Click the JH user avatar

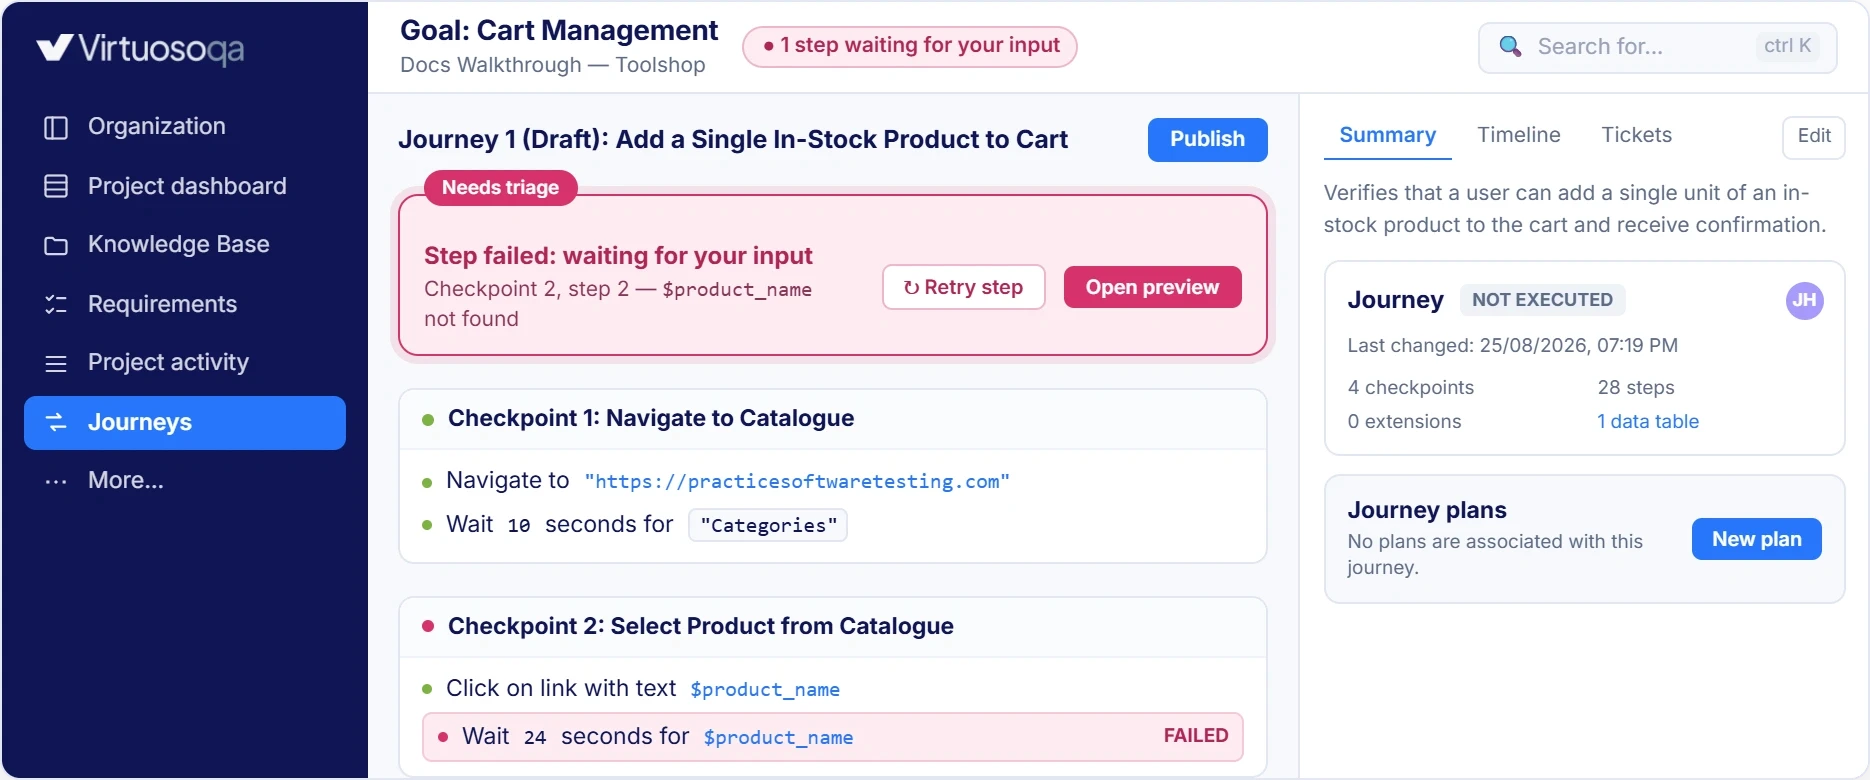pos(1804,300)
